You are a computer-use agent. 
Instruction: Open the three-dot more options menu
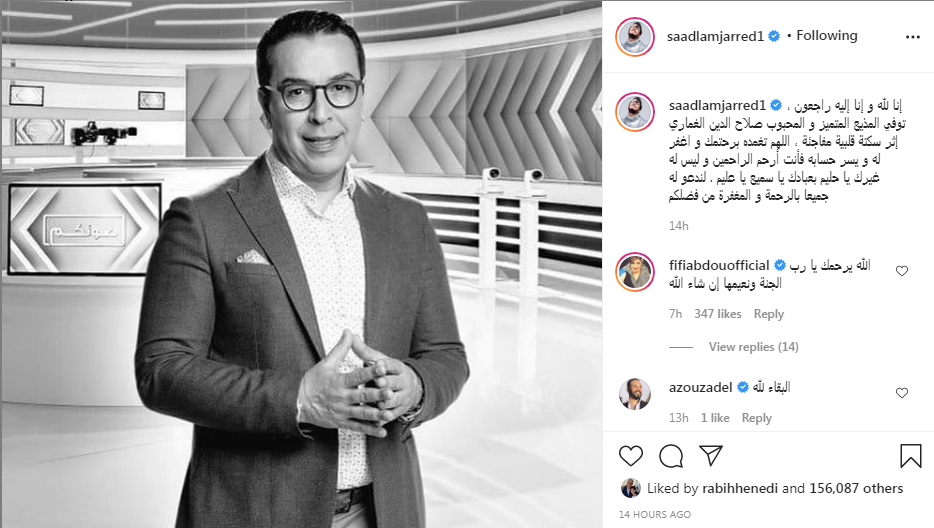[913, 37]
